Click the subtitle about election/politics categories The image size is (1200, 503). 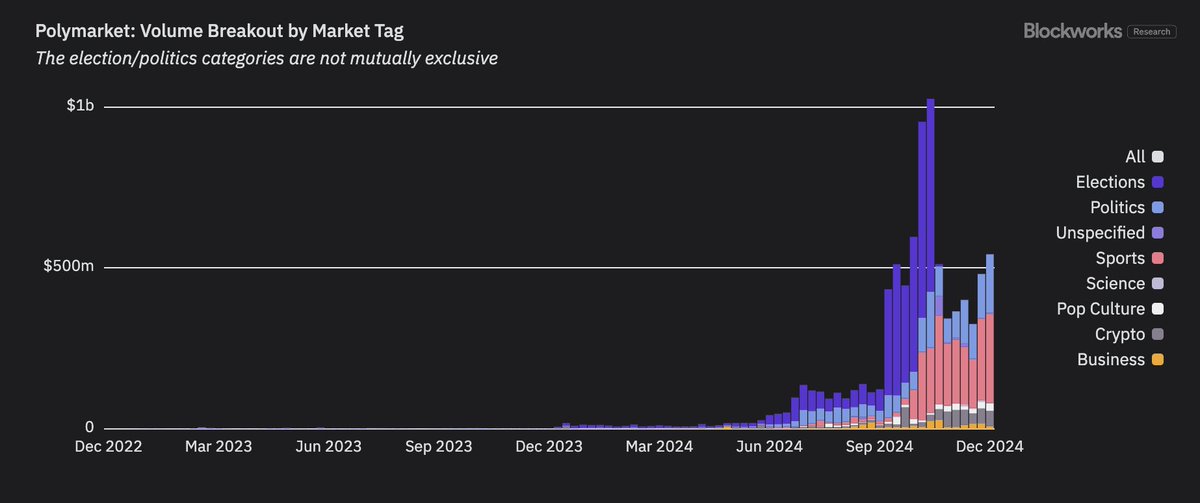click(x=266, y=59)
